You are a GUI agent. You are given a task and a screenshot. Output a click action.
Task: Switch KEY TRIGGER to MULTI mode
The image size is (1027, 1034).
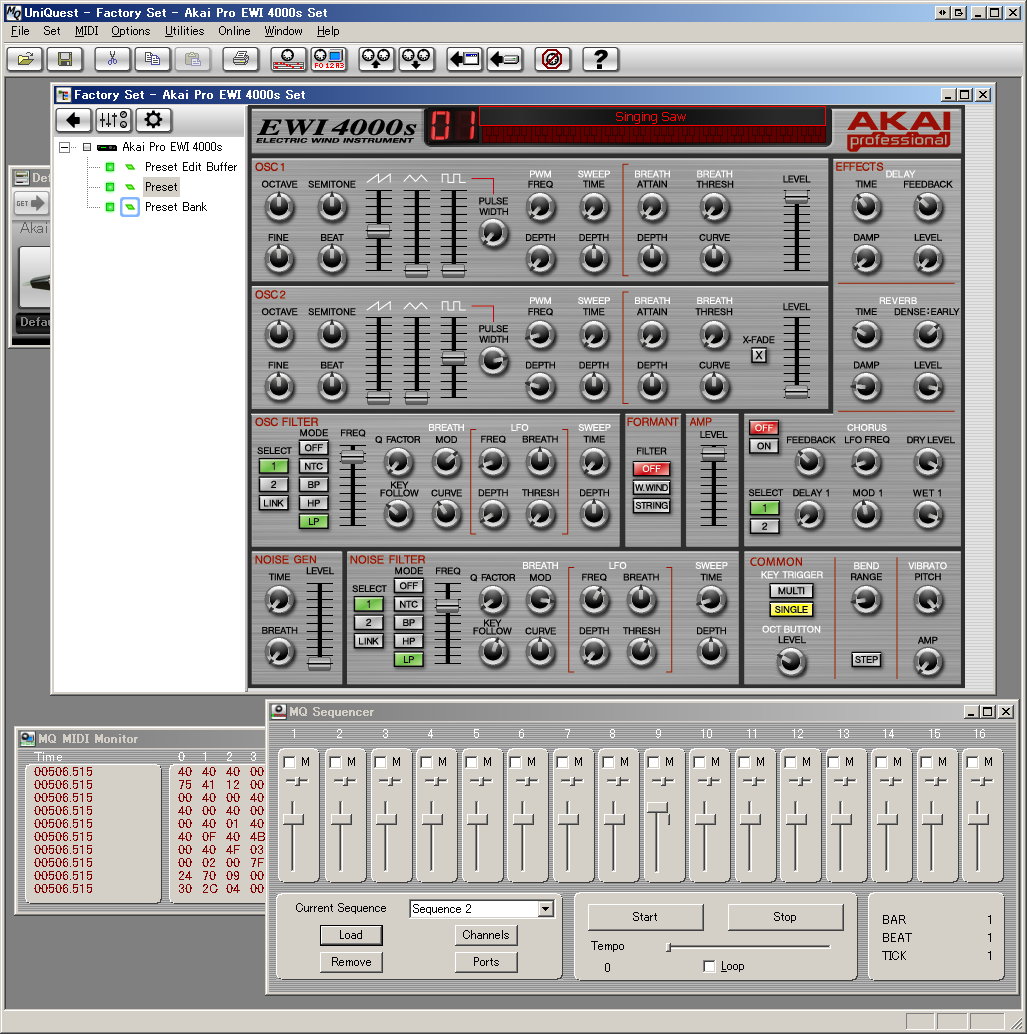pos(791,591)
